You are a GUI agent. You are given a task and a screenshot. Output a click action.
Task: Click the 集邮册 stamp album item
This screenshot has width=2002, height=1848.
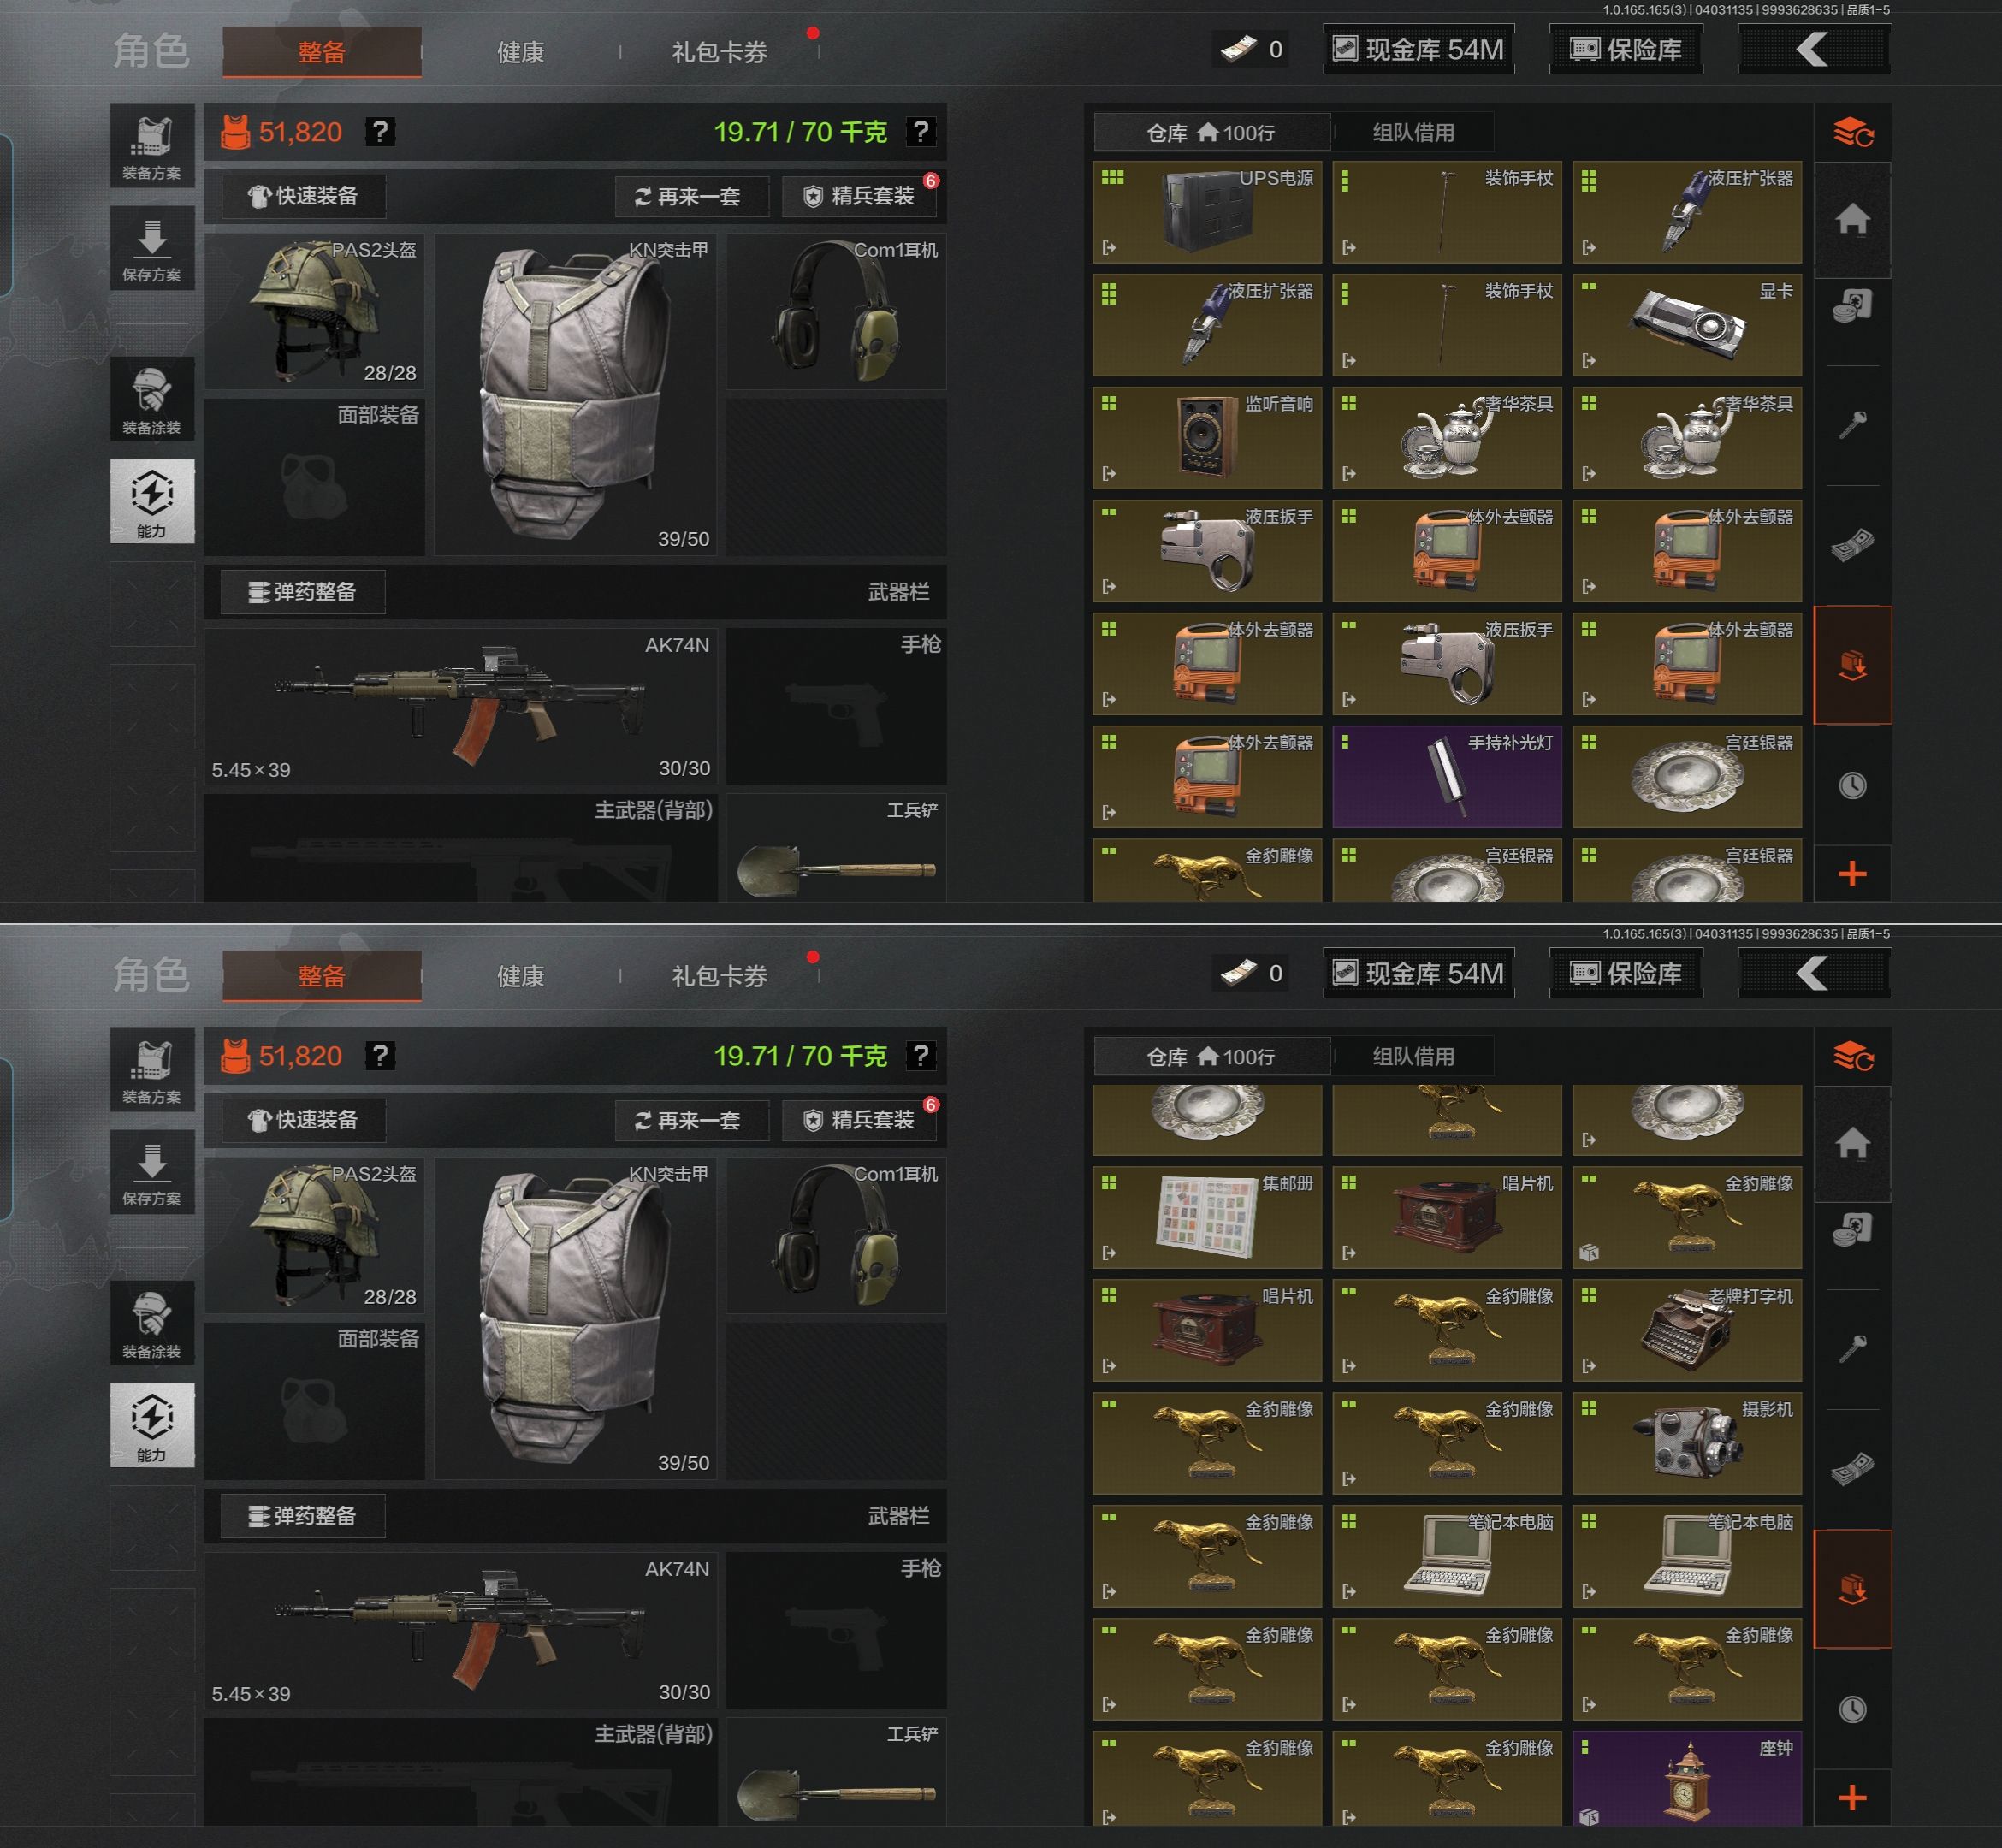click(1207, 1217)
